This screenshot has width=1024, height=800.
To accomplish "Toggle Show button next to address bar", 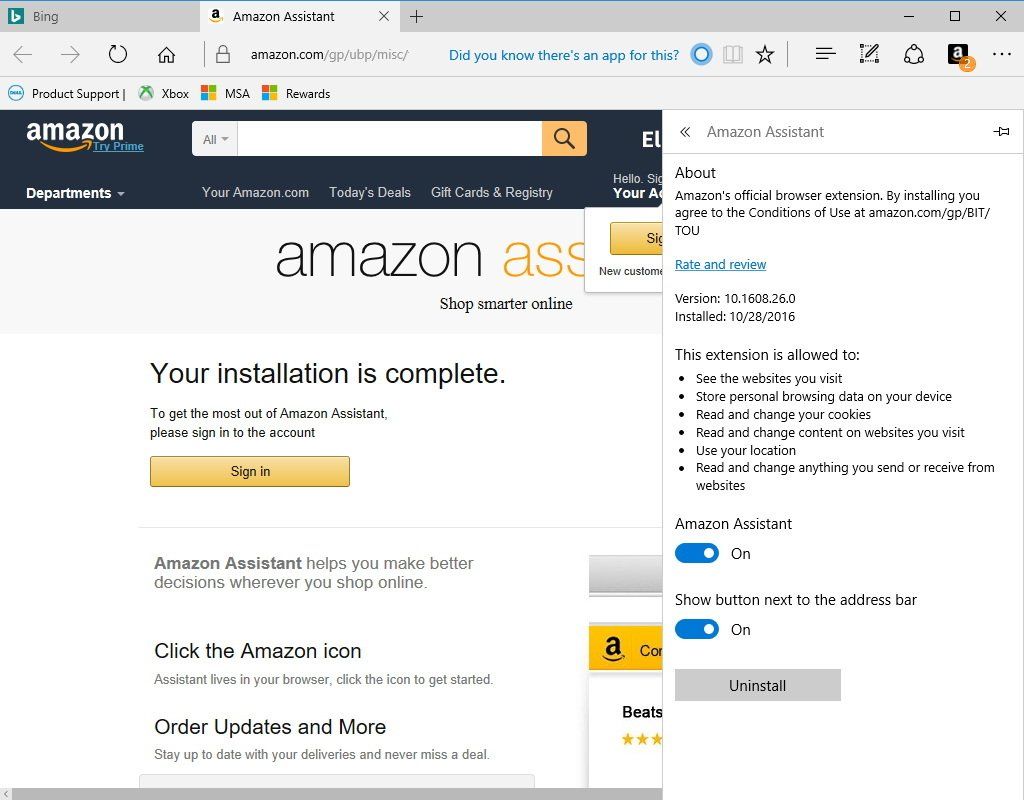I will pos(697,630).
